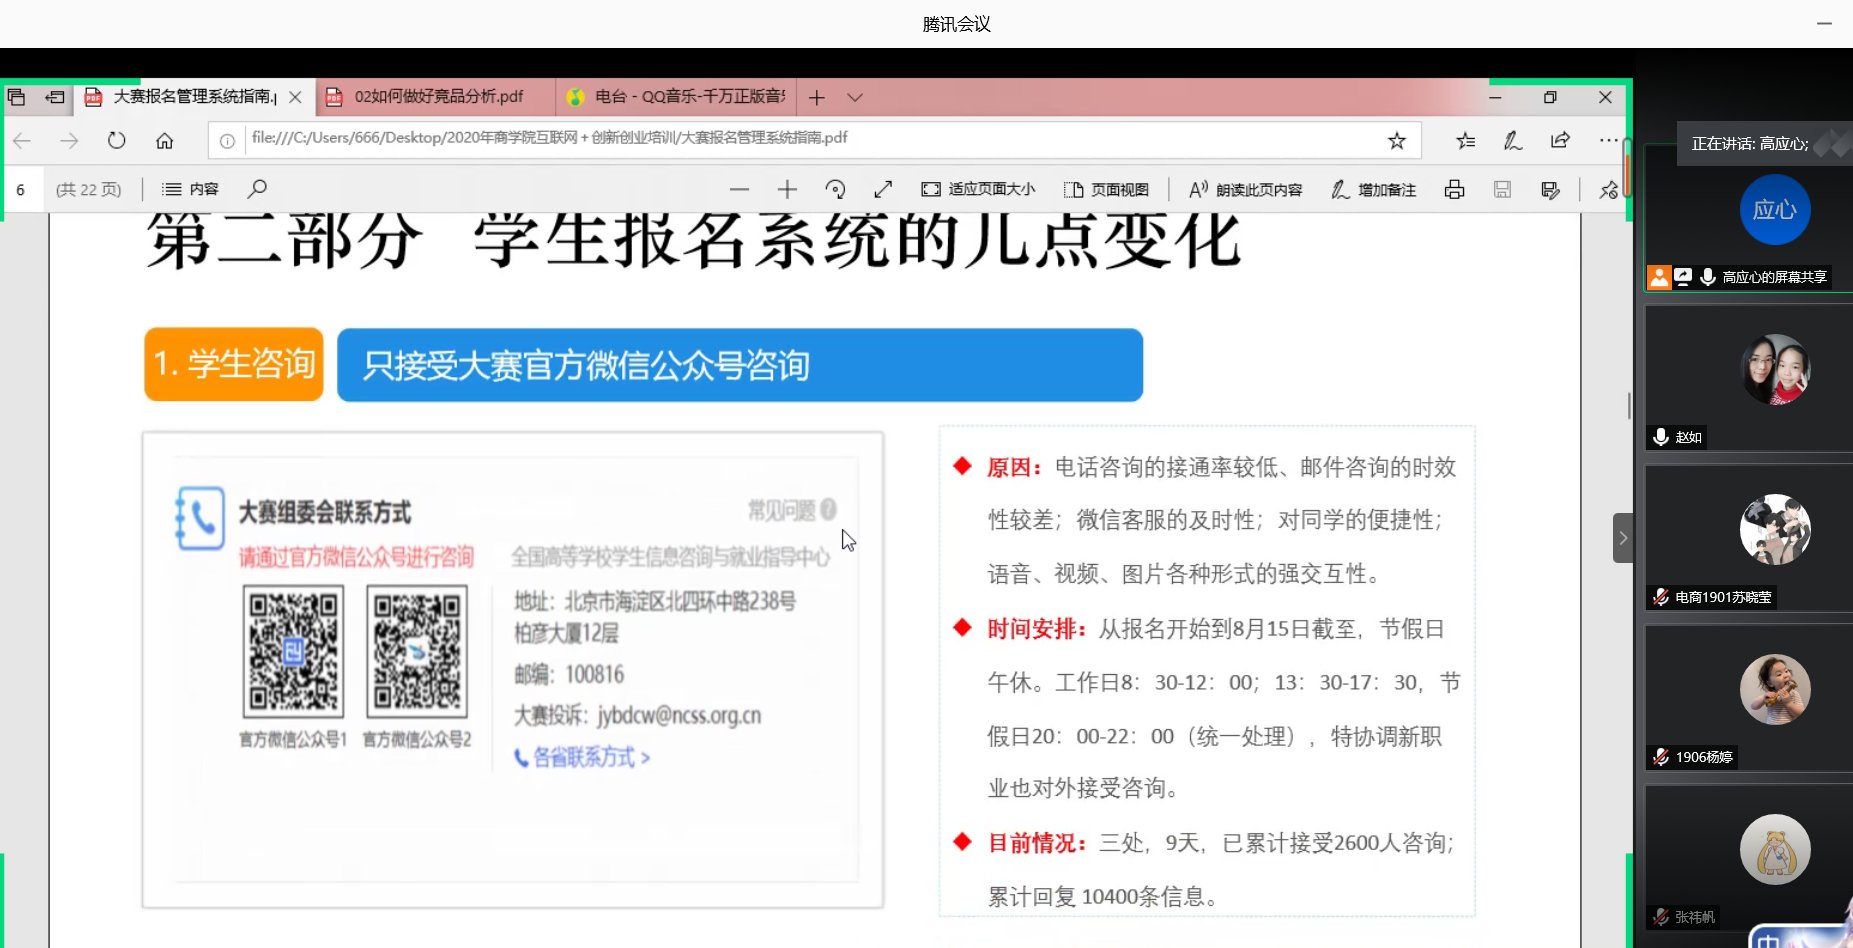Add page to favorites star icon
Screen dimensions: 1853x948
pos(1396,140)
